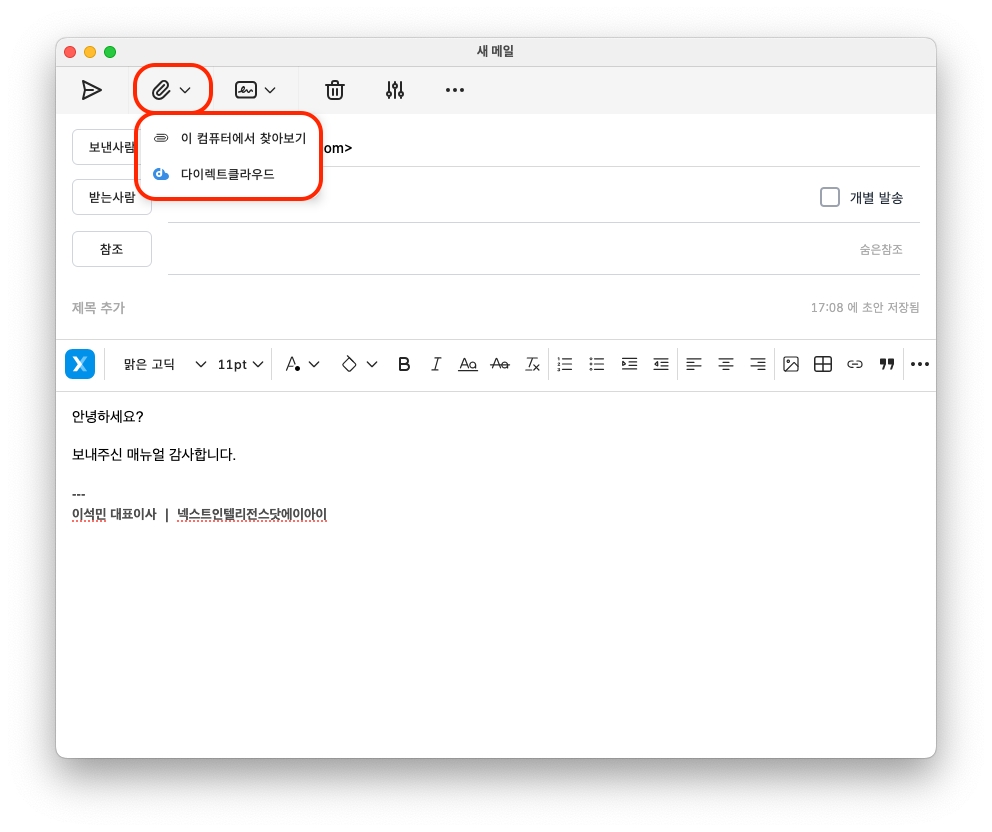Add a hyperlink with link icon
This screenshot has height=832, width=992.
(855, 364)
